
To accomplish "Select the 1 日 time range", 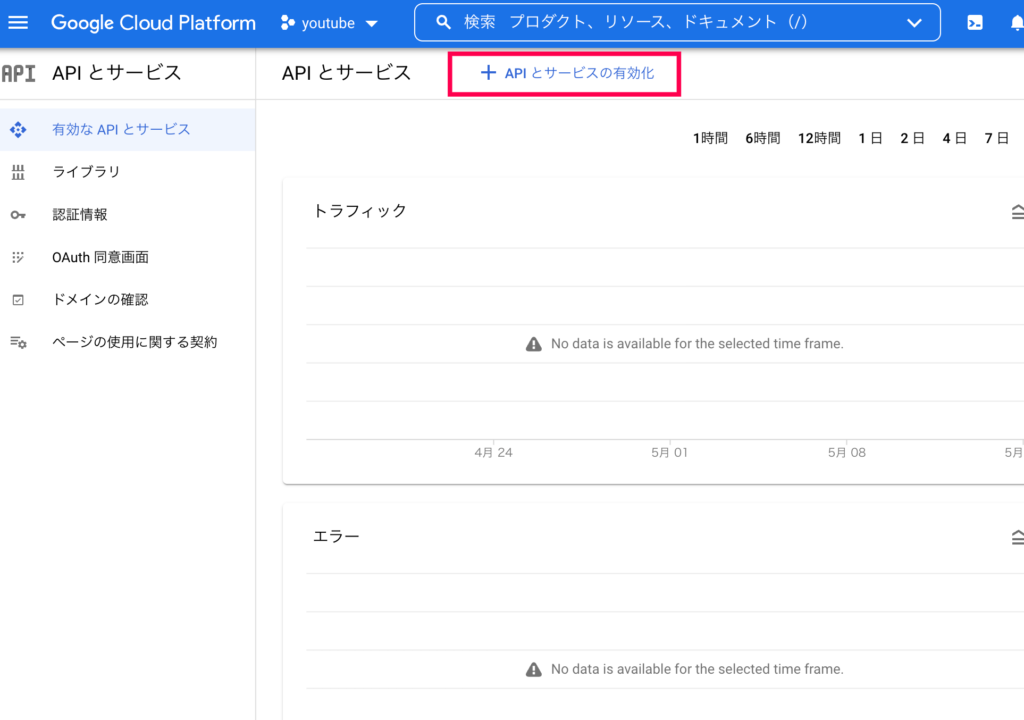I will (x=871, y=138).
